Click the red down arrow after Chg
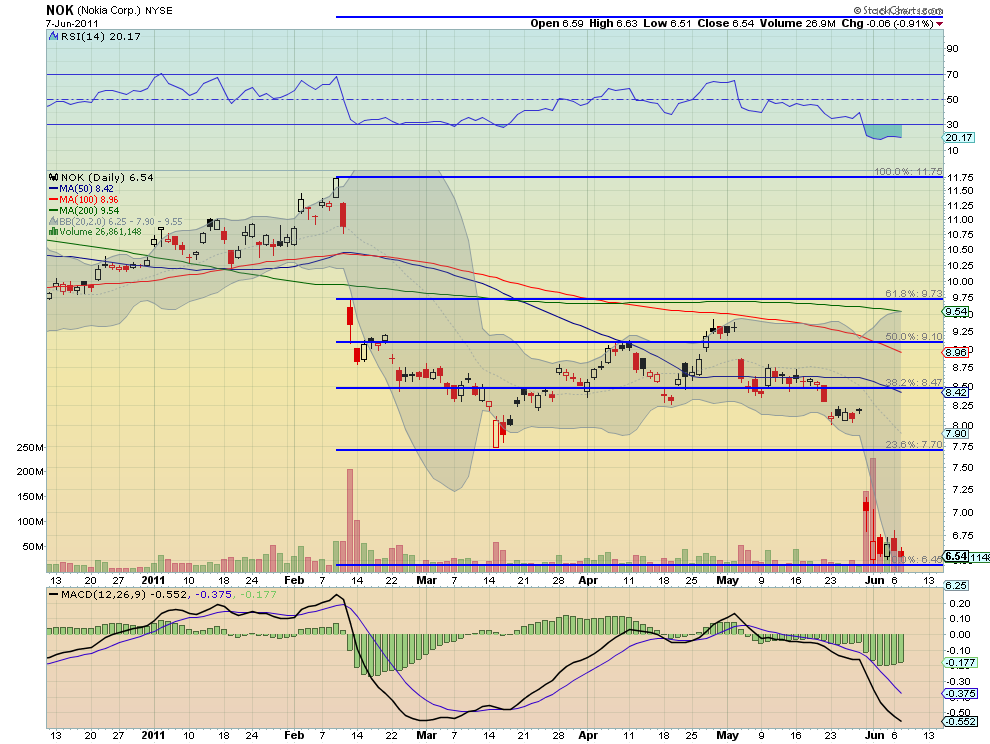990x744 pixels. pyautogui.click(x=939, y=24)
